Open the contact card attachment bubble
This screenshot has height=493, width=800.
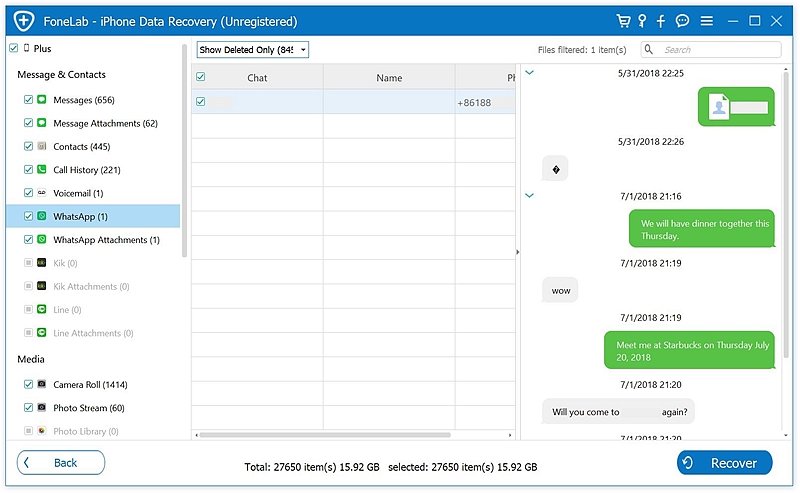click(736, 107)
